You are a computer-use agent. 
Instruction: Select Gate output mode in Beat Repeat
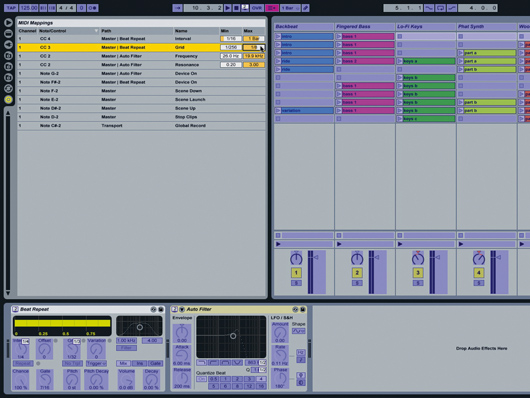pos(155,364)
